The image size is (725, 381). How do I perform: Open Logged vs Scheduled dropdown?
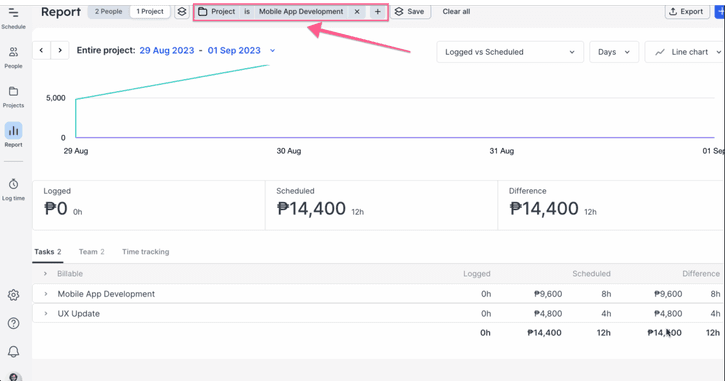pos(510,52)
